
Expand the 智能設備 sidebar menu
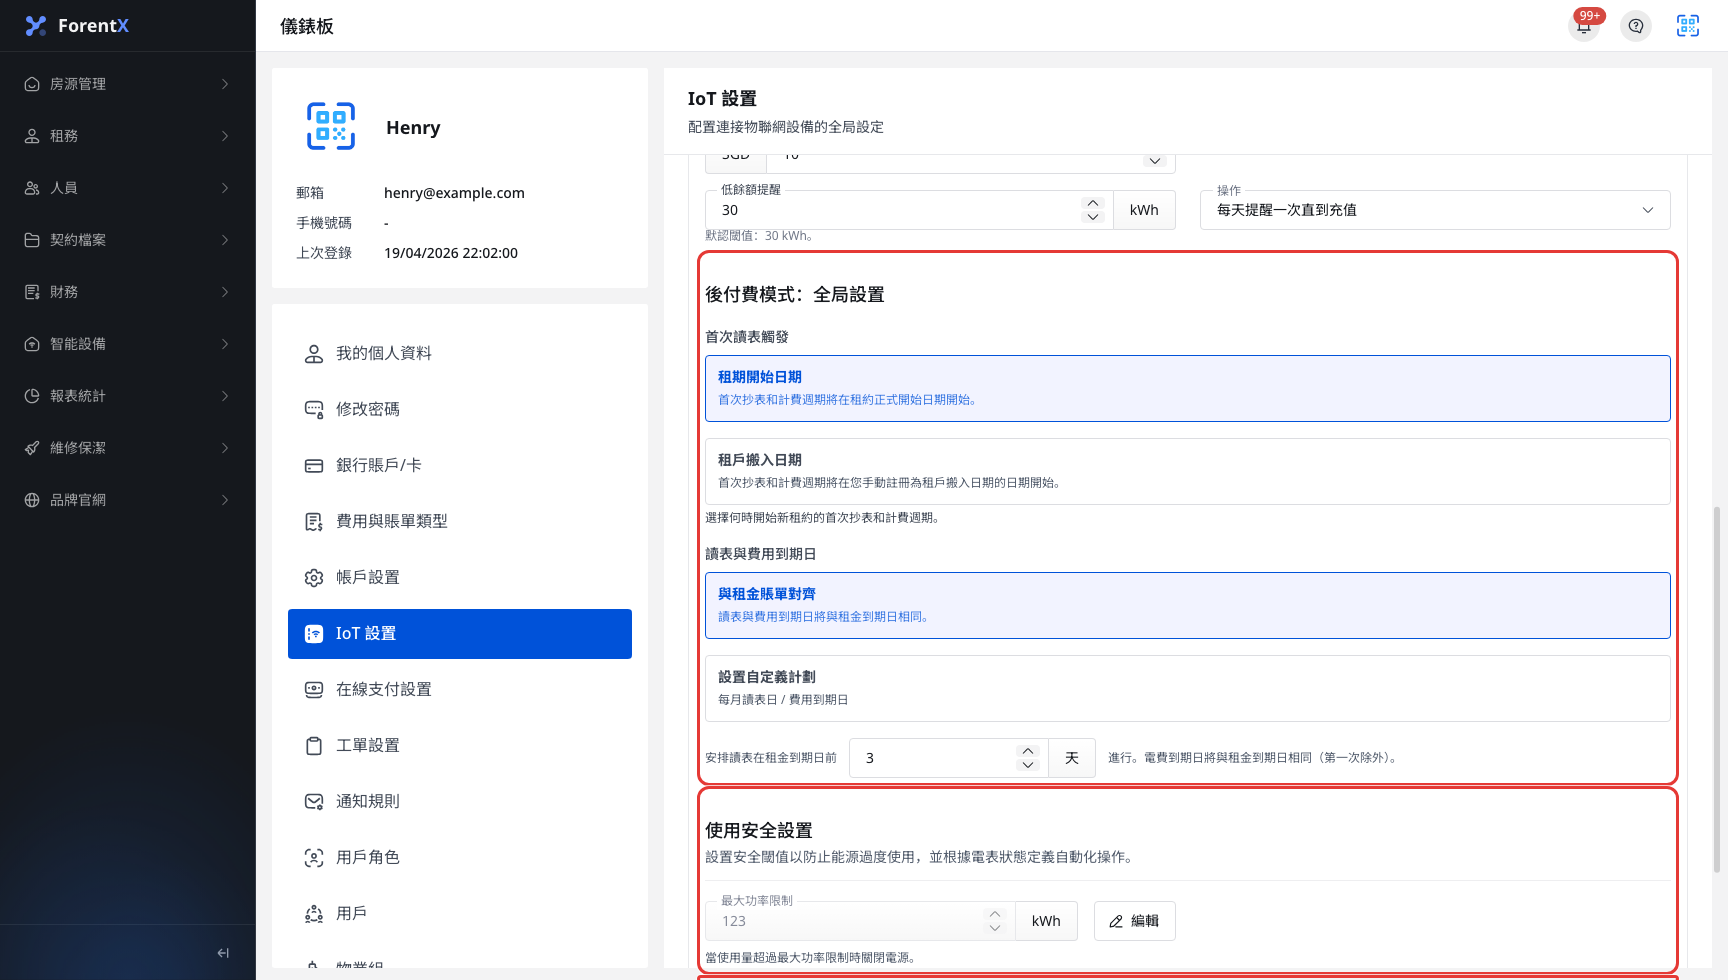pyautogui.click(x=128, y=344)
